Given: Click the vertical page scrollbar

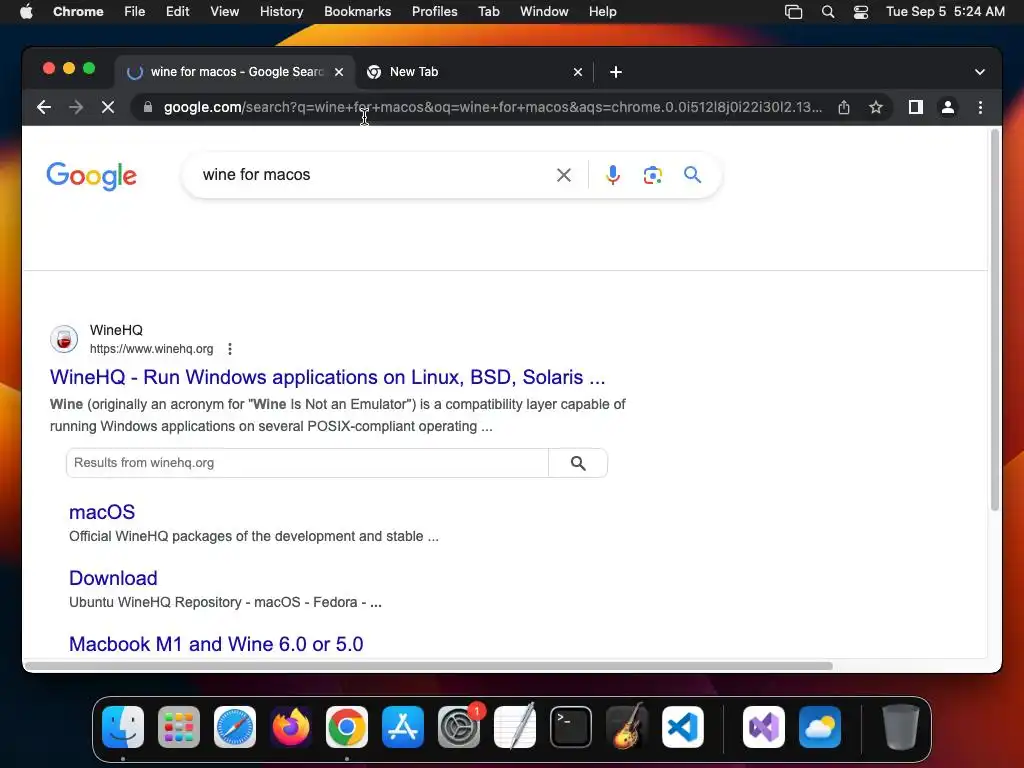Looking at the screenshot, I should [995, 320].
